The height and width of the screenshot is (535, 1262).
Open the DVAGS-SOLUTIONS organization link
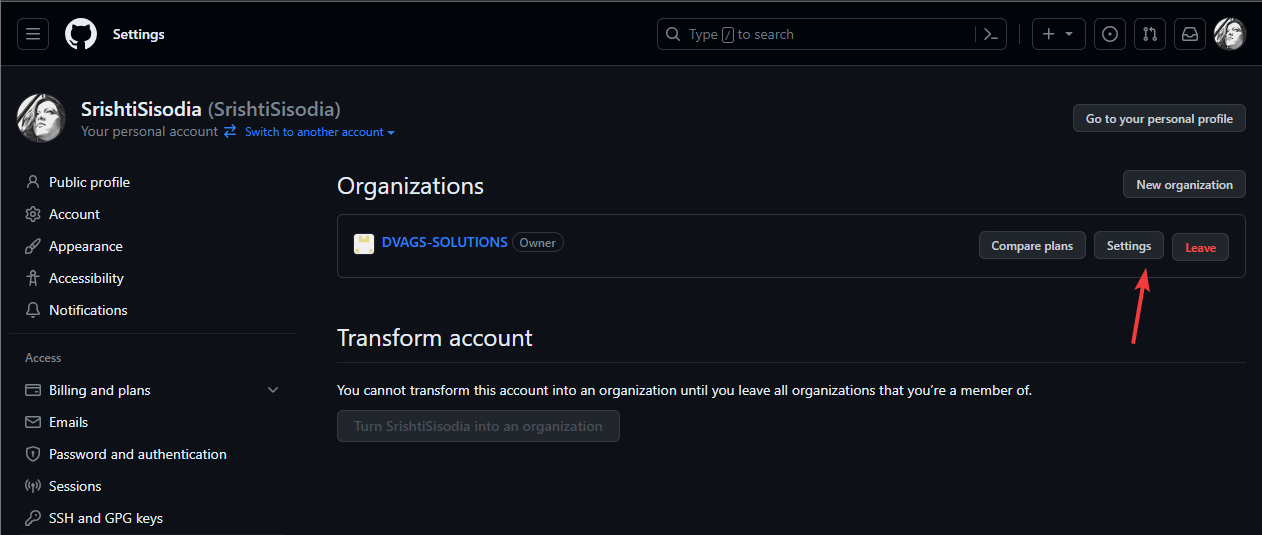444,242
